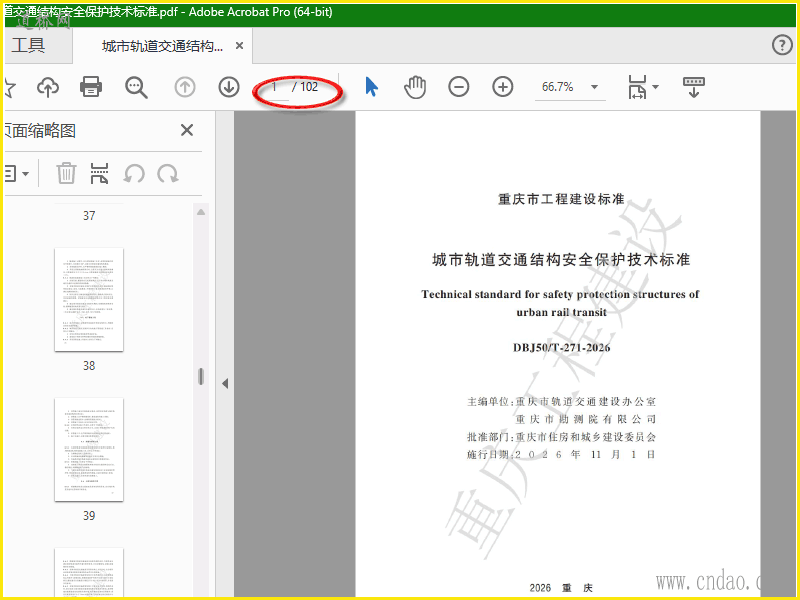The image size is (800, 600).
Task: Close the 城市轨道交通结构 document tab
Action: (x=239, y=46)
